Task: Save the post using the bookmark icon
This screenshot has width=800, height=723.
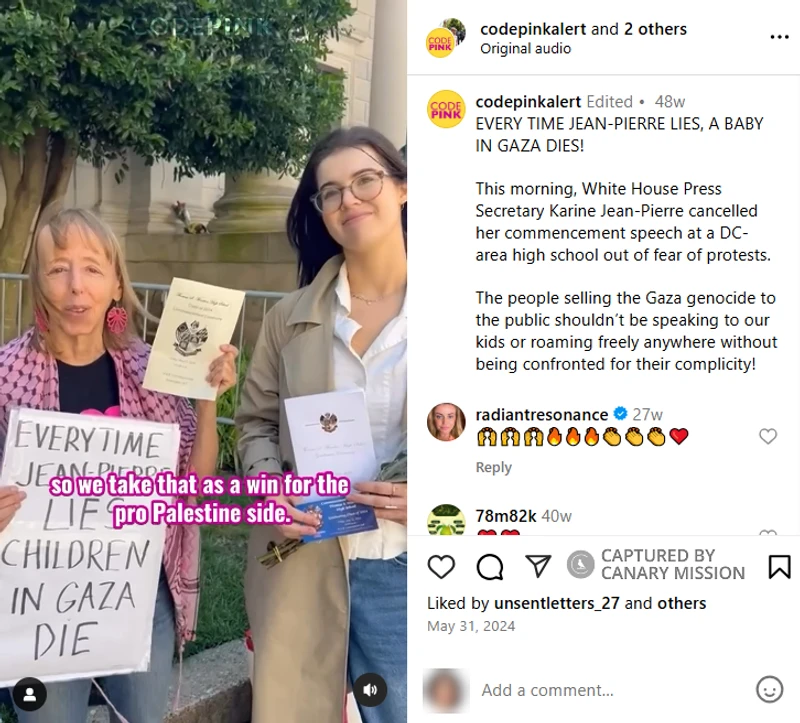Action: tap(779, 567)
